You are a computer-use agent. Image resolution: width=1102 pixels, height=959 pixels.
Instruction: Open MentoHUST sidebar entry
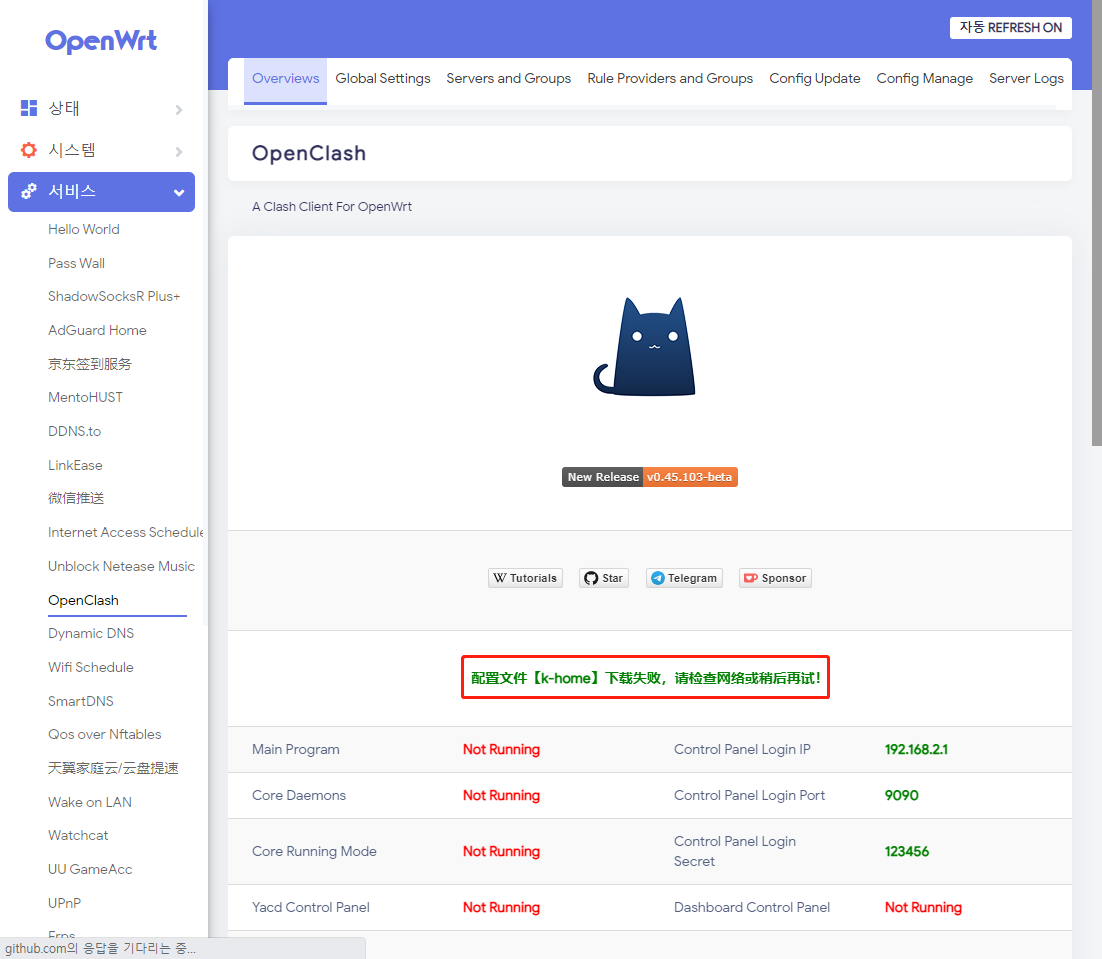85,398
